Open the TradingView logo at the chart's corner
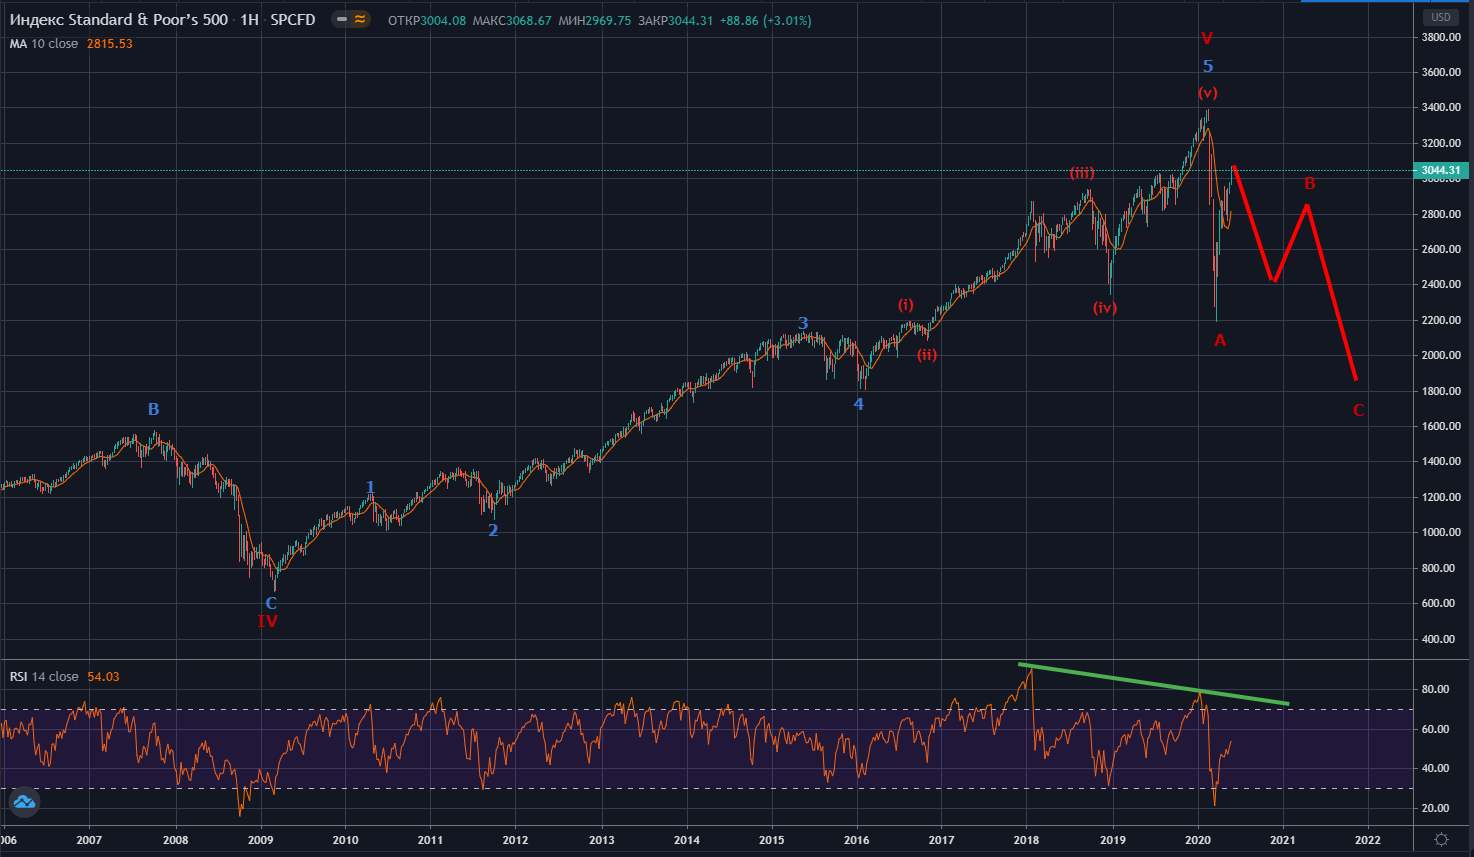Screen dimensions: 1474x857 (24, 801)
